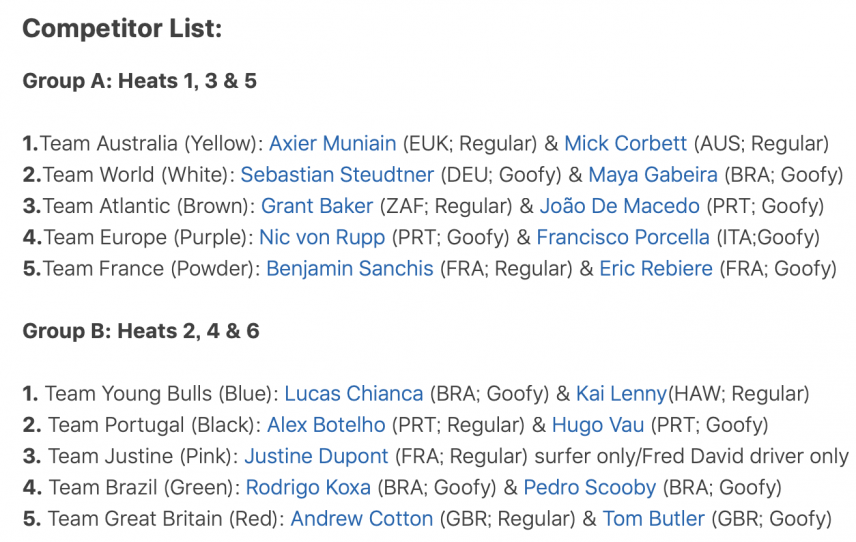Click the Pedro Scooby link

(x=590, y=487)
